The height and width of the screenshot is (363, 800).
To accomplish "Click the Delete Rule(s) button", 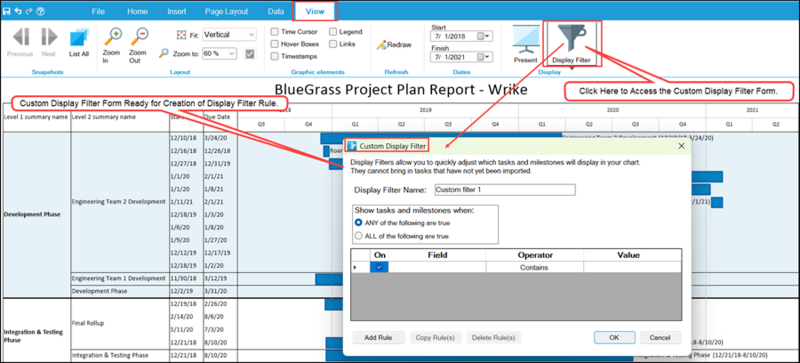I will point(493,337).
